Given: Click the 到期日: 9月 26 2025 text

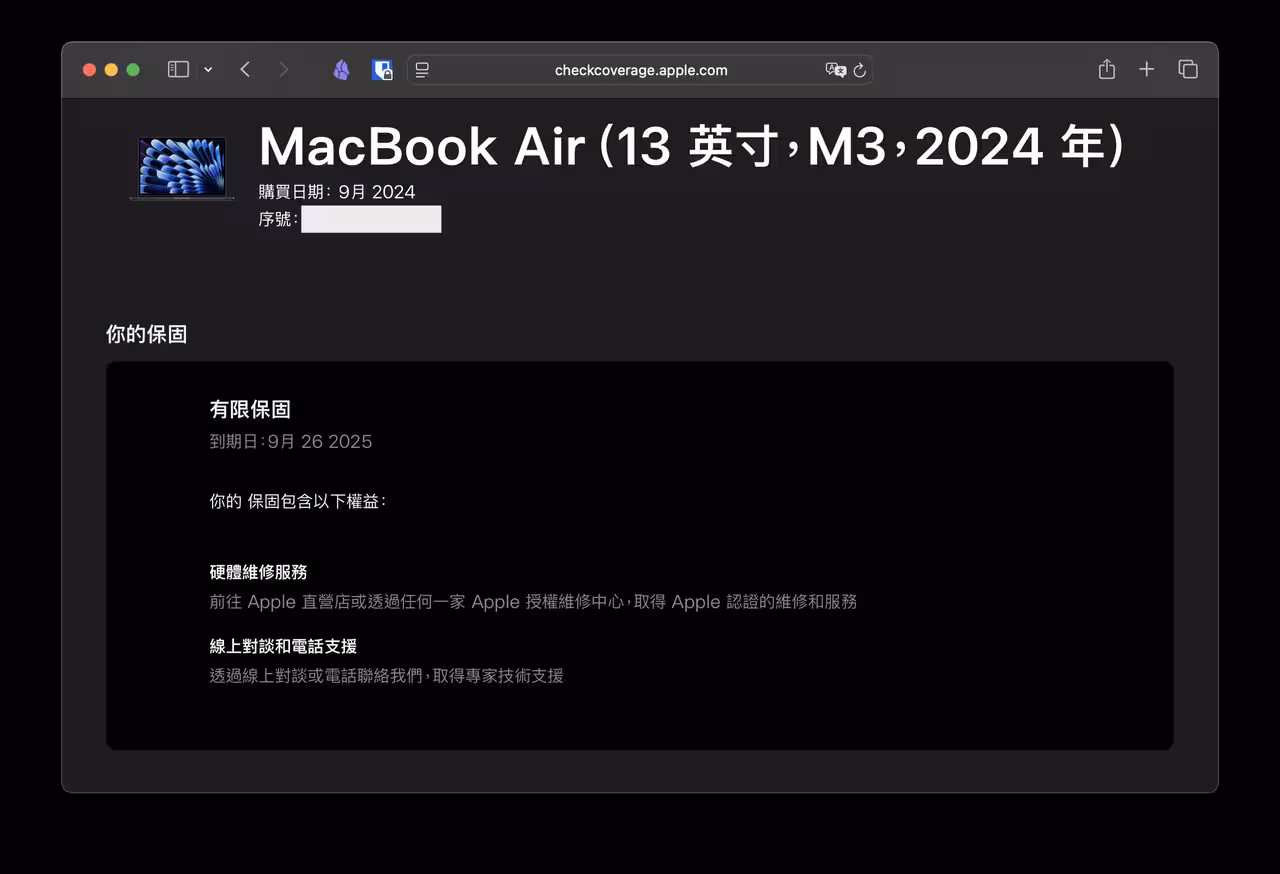Looking at the screenshot, I should pos(291,441).
